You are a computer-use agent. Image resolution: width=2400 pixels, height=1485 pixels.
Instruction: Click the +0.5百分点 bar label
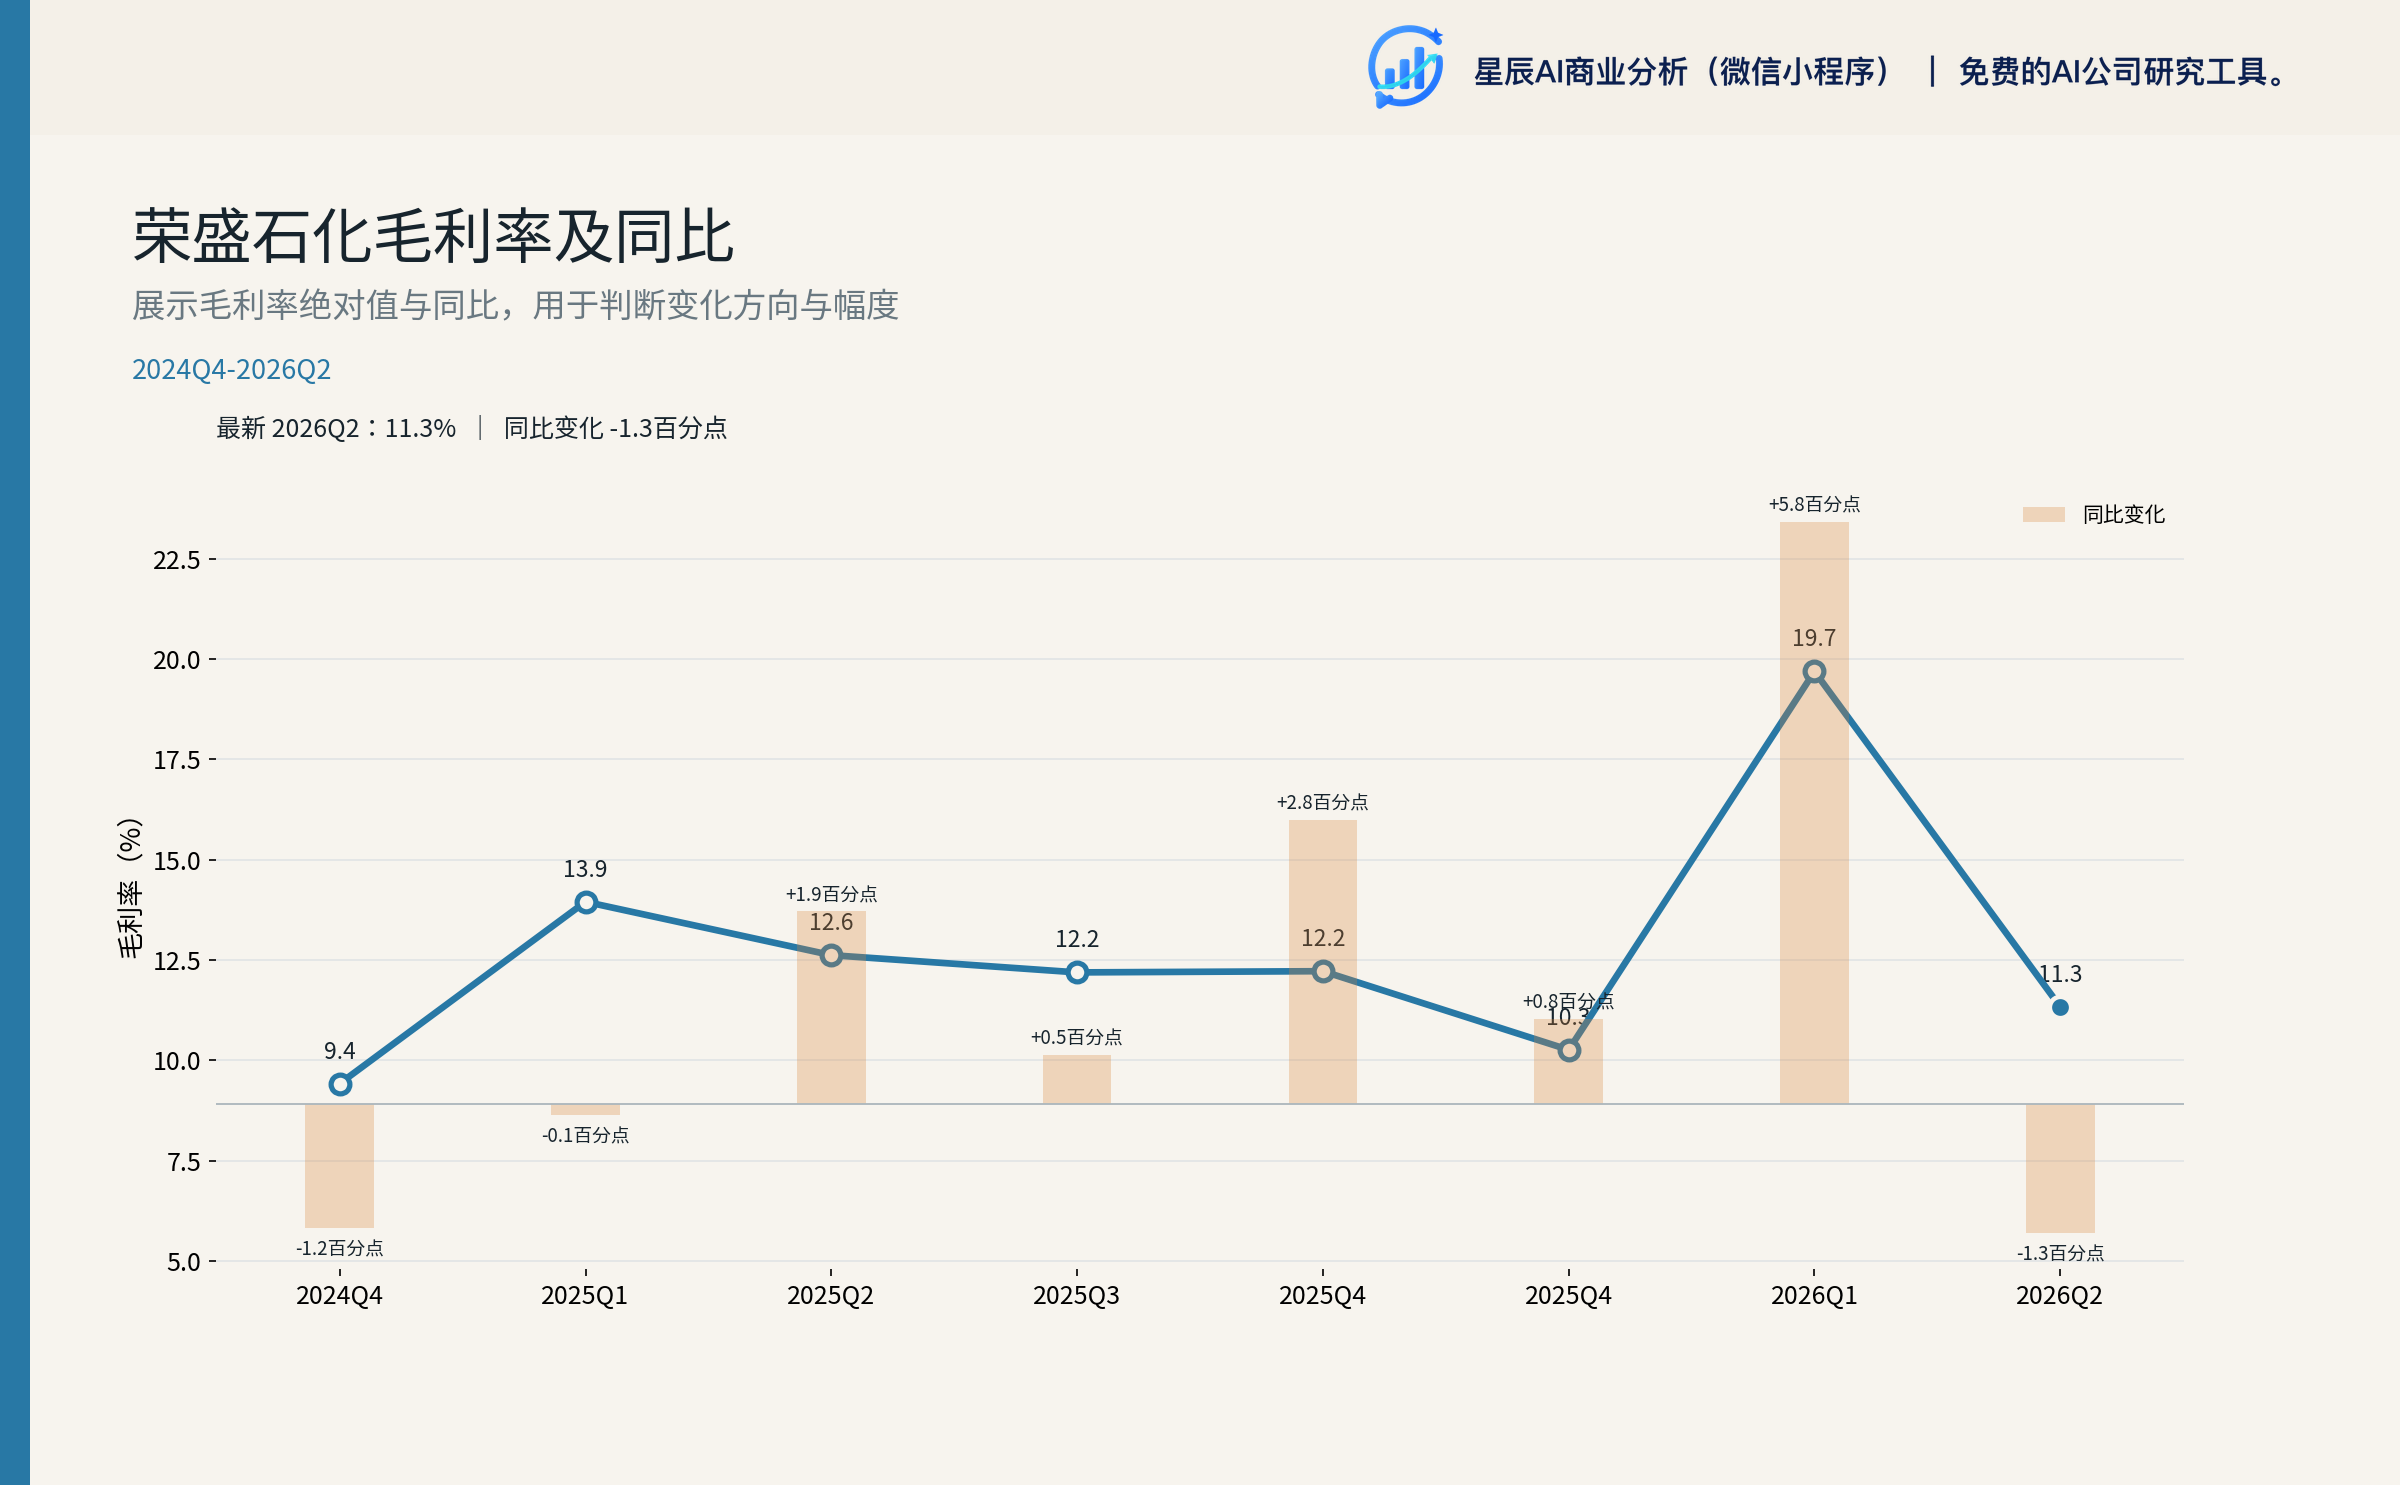(1076, 1037)
